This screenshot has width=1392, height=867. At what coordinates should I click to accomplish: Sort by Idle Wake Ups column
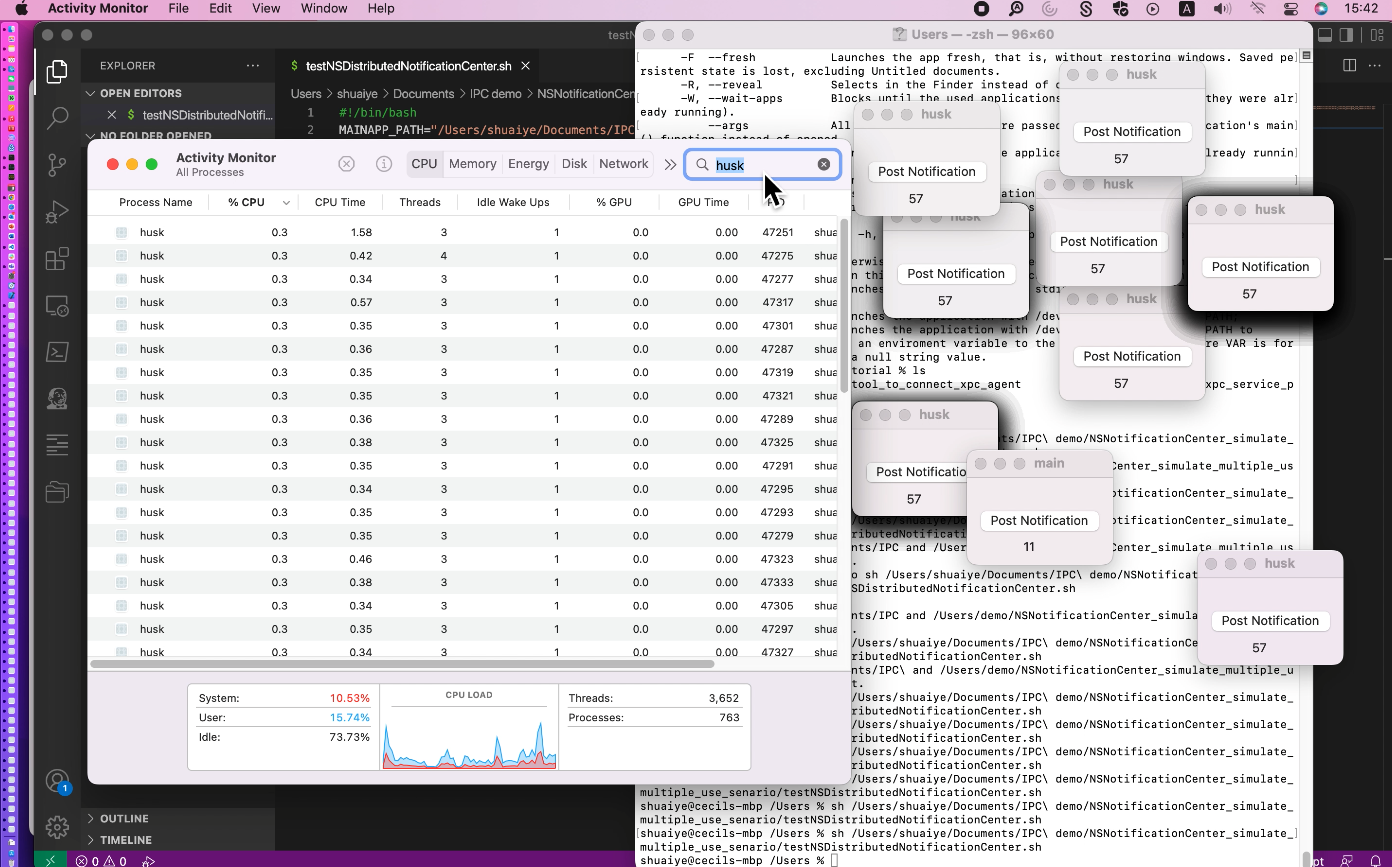point(513,202)
